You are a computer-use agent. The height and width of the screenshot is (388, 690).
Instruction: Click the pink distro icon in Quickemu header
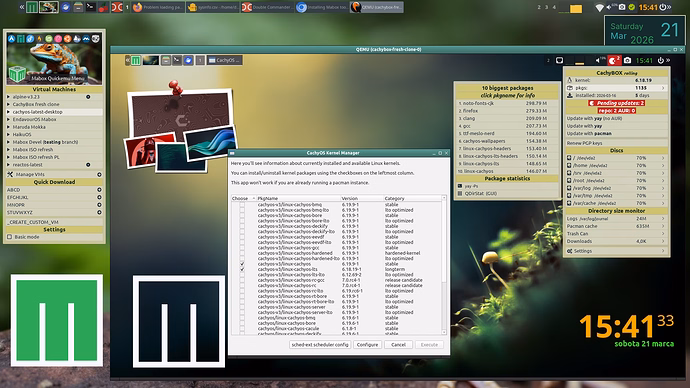pyautogui.click(x=58, y=39)
